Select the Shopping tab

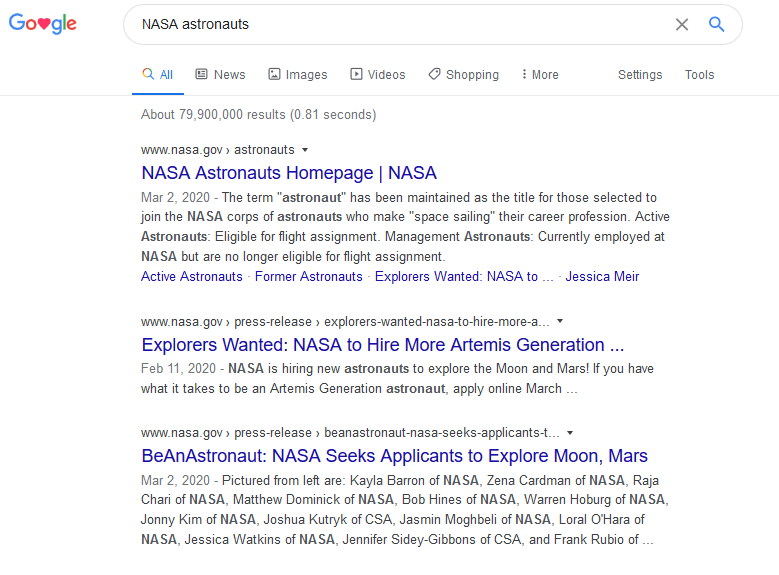(463, 75)
